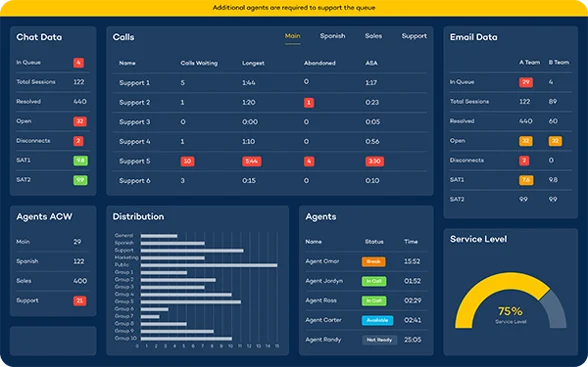This screenshot has width=588, height=367.
Task: Select the Support 5 row name
Action: pyautogui.click(x=135, y=161)
